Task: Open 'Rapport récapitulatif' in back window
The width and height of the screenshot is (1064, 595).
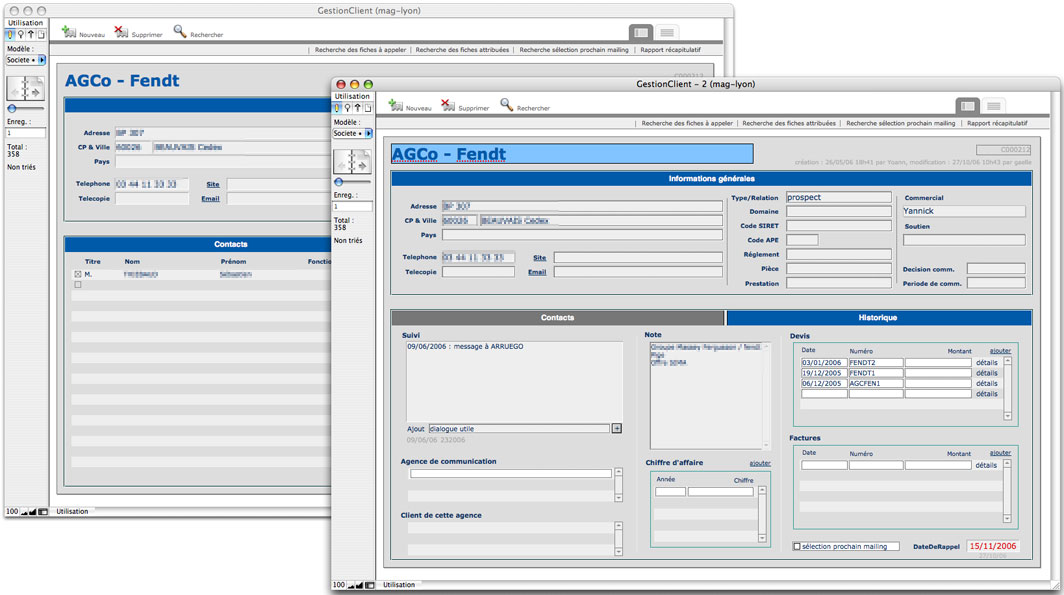Action: pyautogui.click(x=670, y=50)
